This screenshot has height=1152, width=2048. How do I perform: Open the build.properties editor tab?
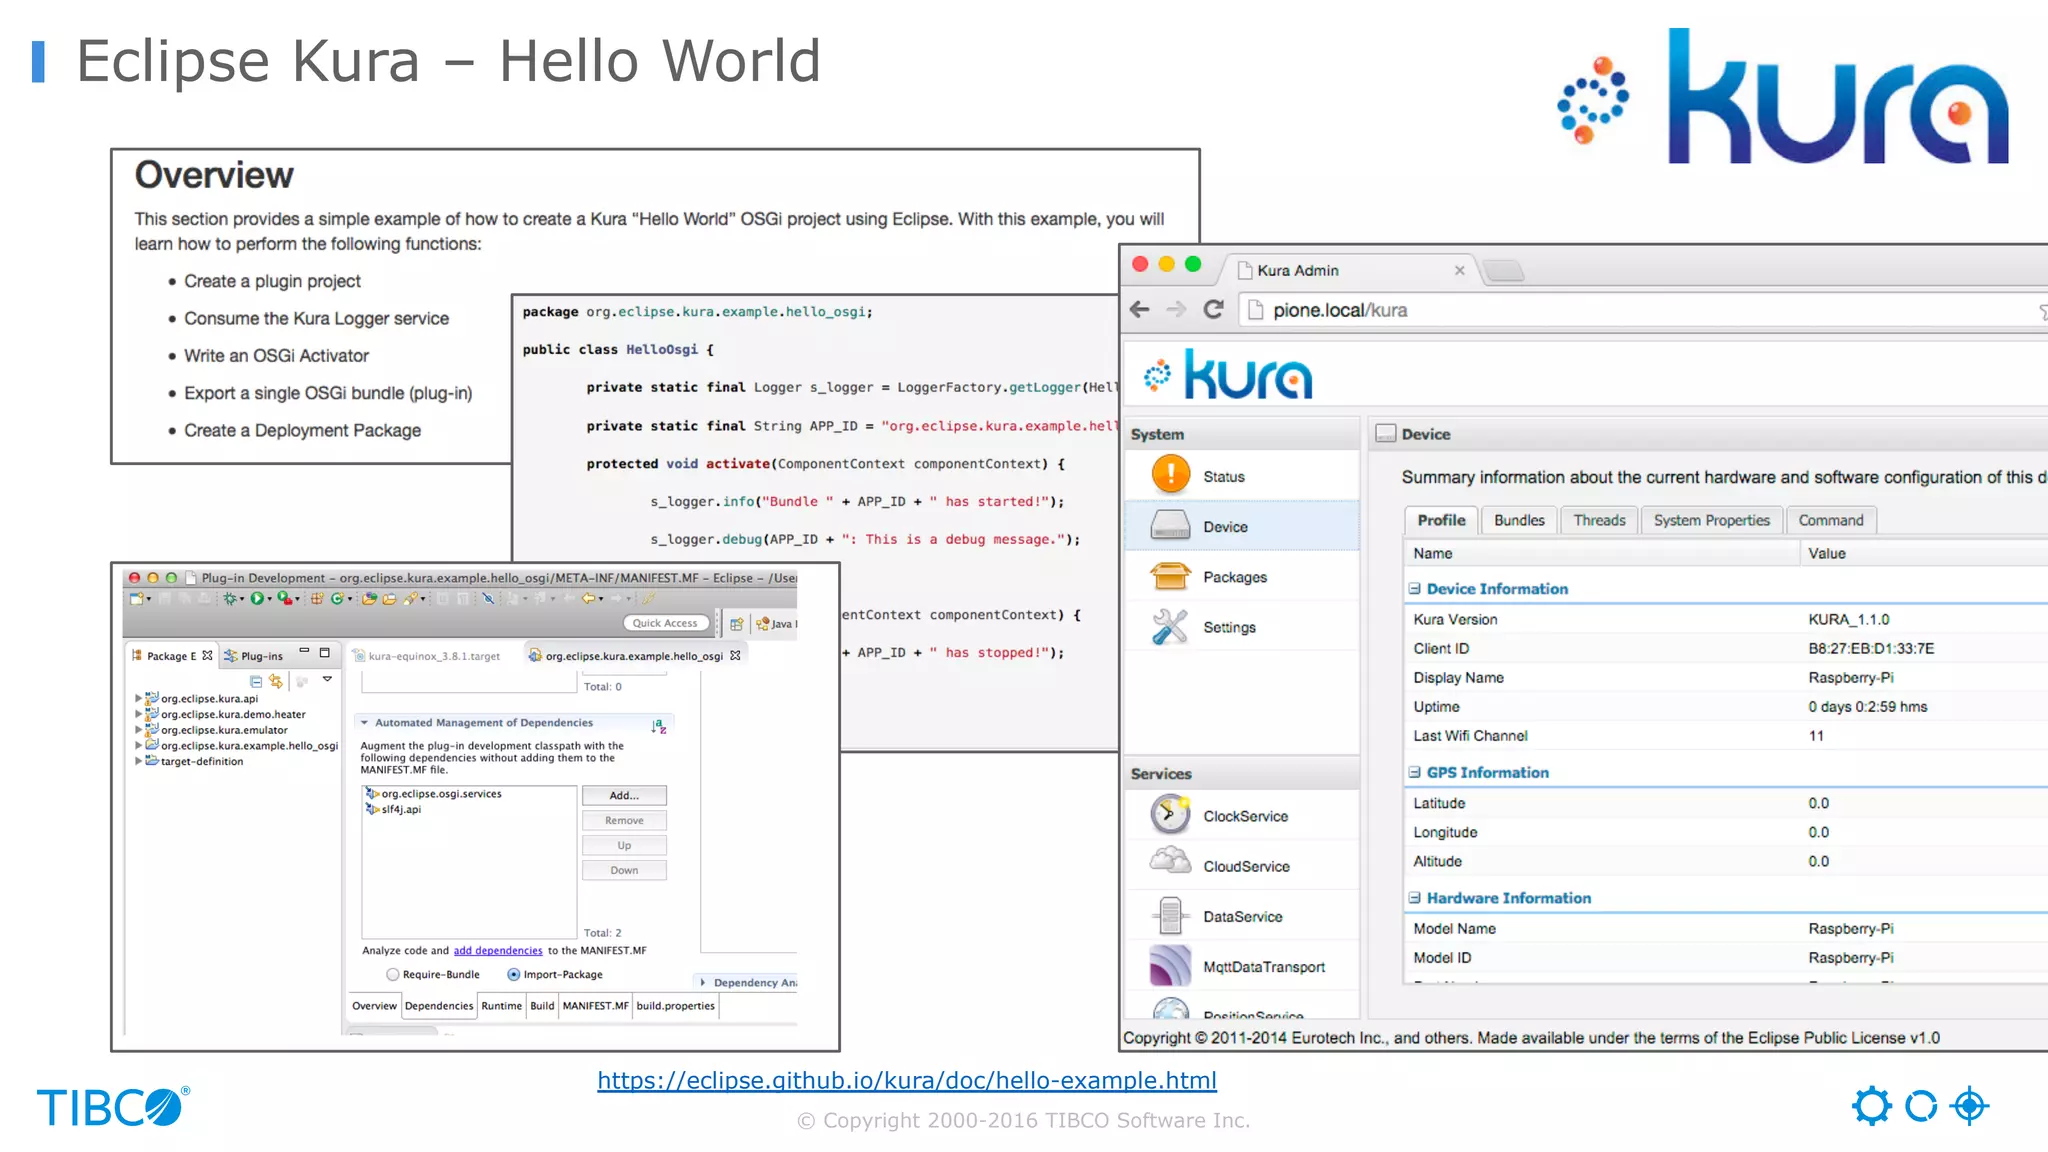675,1006
